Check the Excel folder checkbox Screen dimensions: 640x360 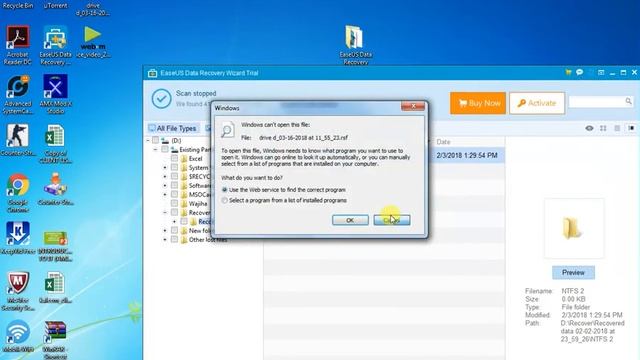point(174,158)
